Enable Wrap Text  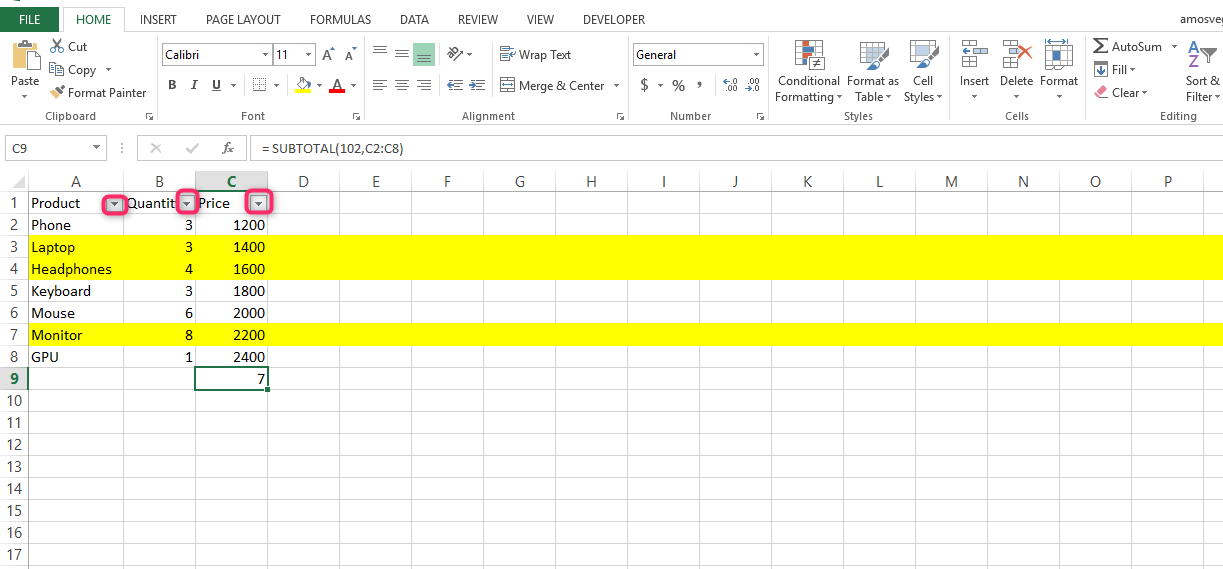pyautogui.click(x=536, y=55)
